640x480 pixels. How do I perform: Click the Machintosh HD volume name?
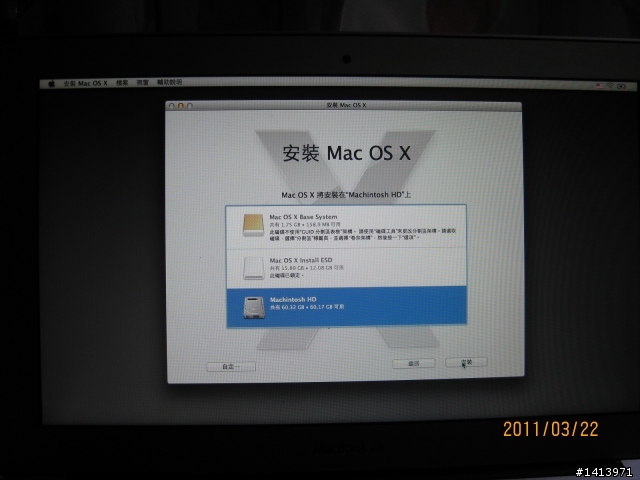pyautogui.click(x=293, y=299)
